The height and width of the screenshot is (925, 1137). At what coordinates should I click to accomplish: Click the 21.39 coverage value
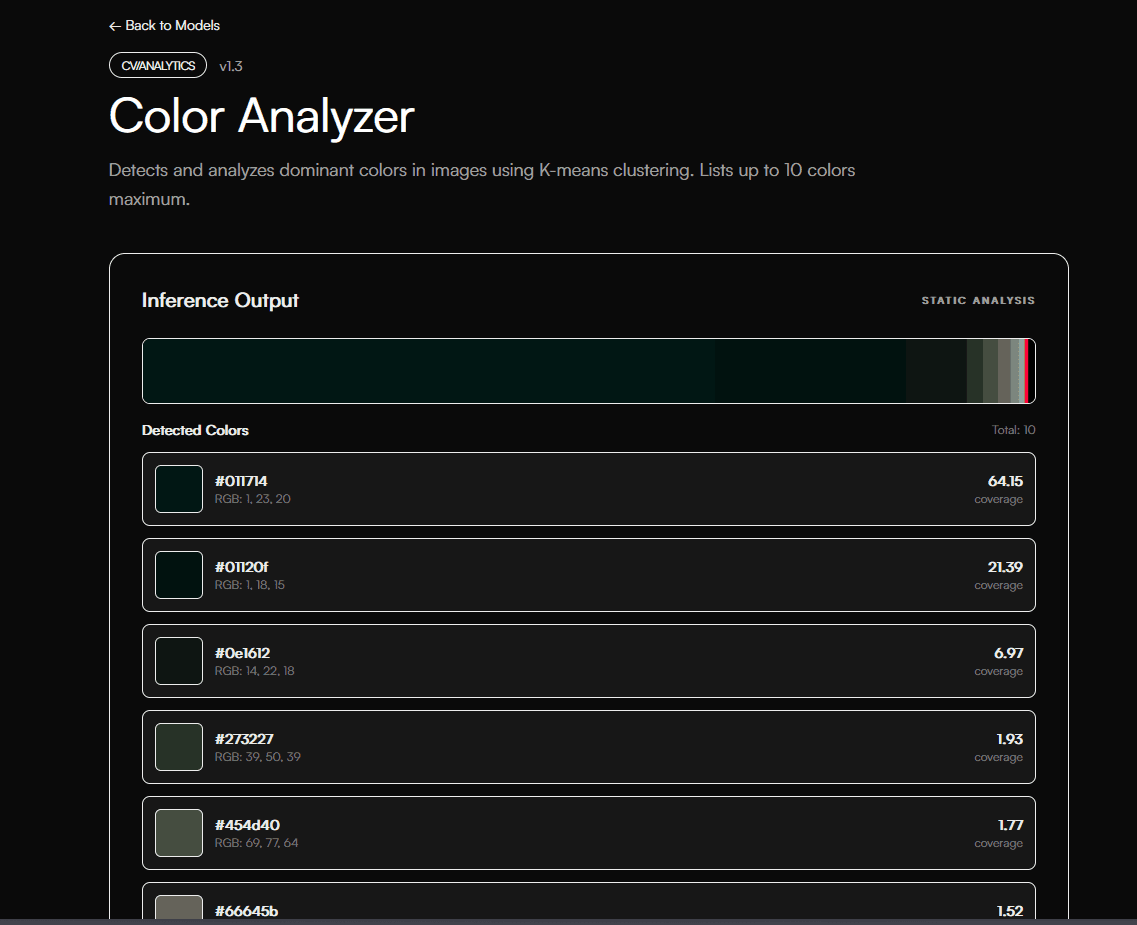coord(1005,567)
